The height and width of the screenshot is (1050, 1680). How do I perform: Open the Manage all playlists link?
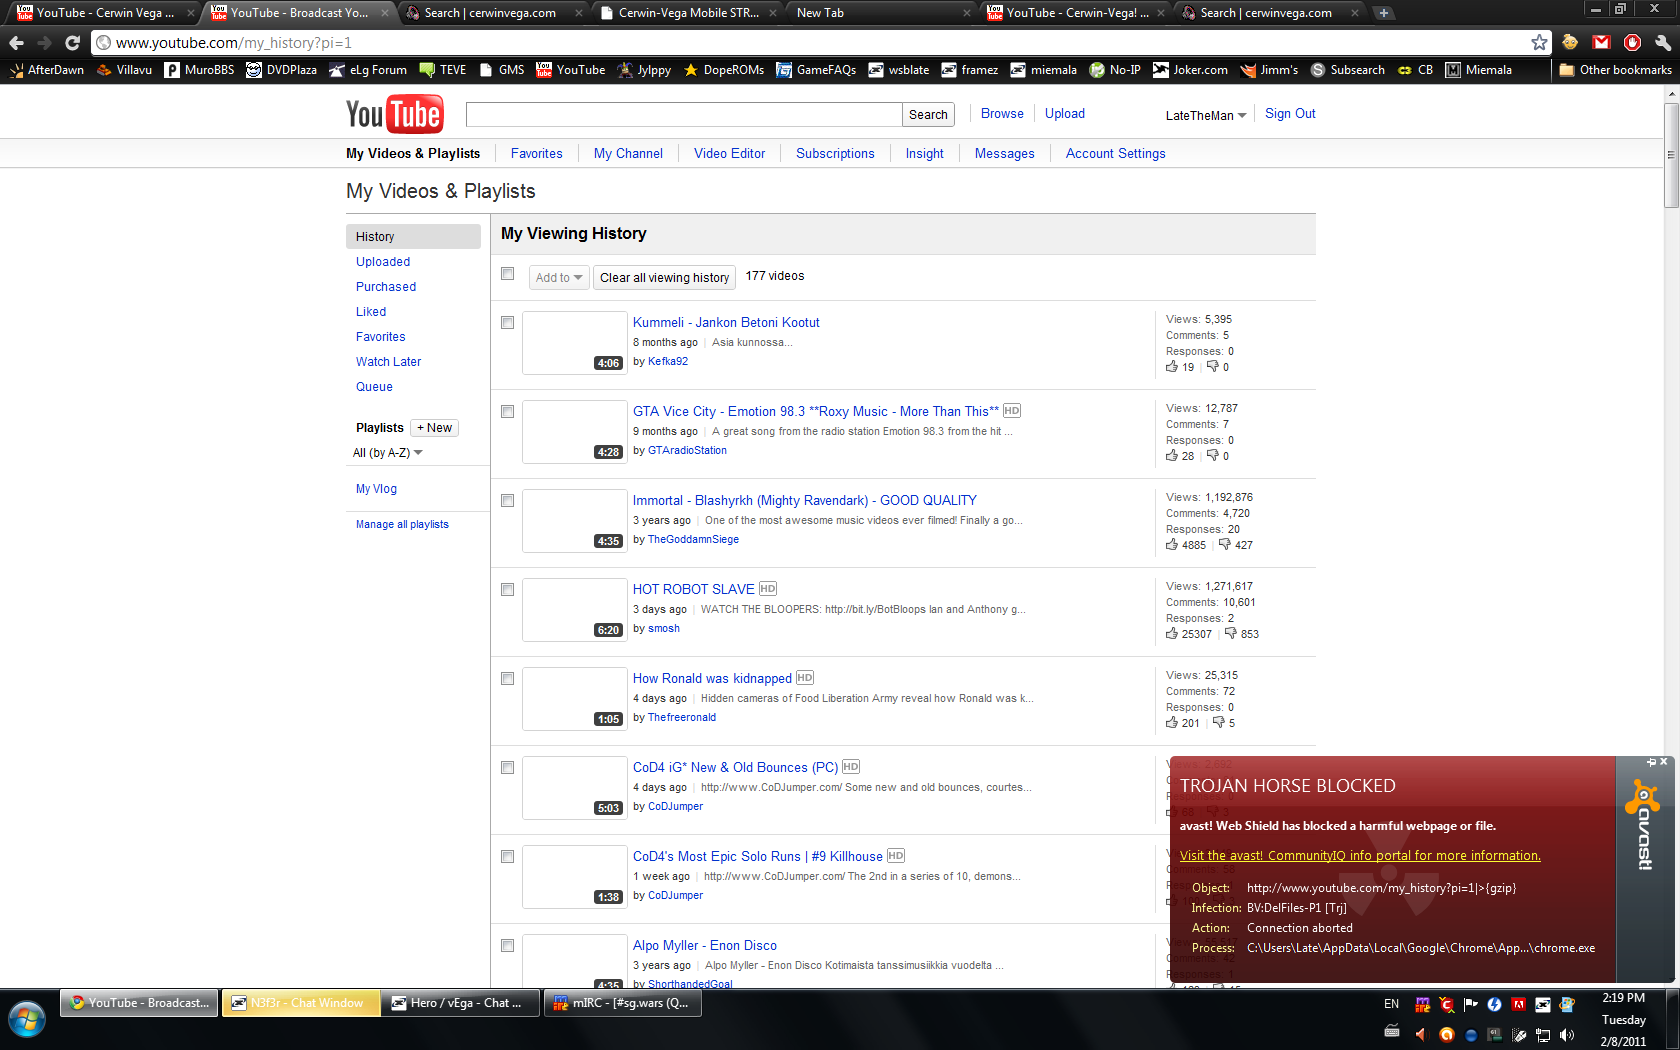[402, 524]
